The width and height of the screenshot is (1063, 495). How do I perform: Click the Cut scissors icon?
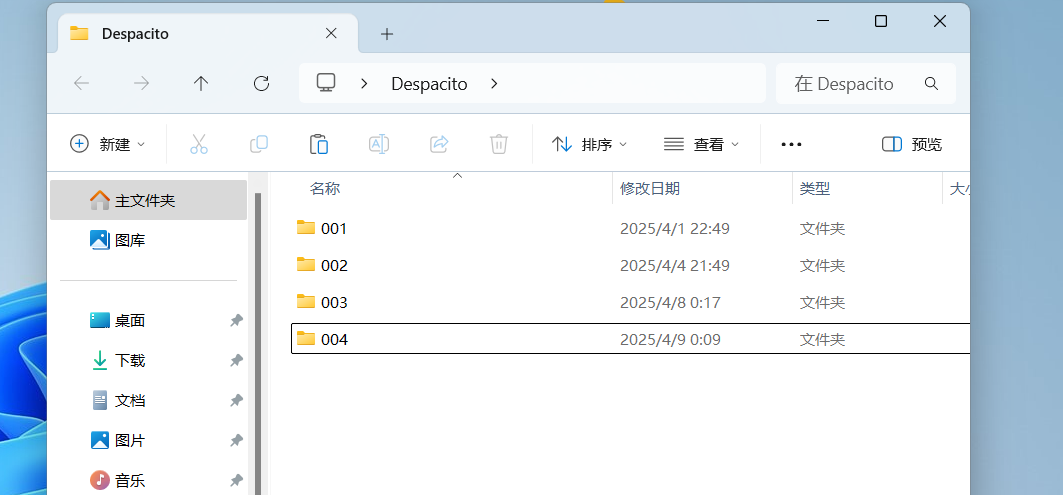199,144
